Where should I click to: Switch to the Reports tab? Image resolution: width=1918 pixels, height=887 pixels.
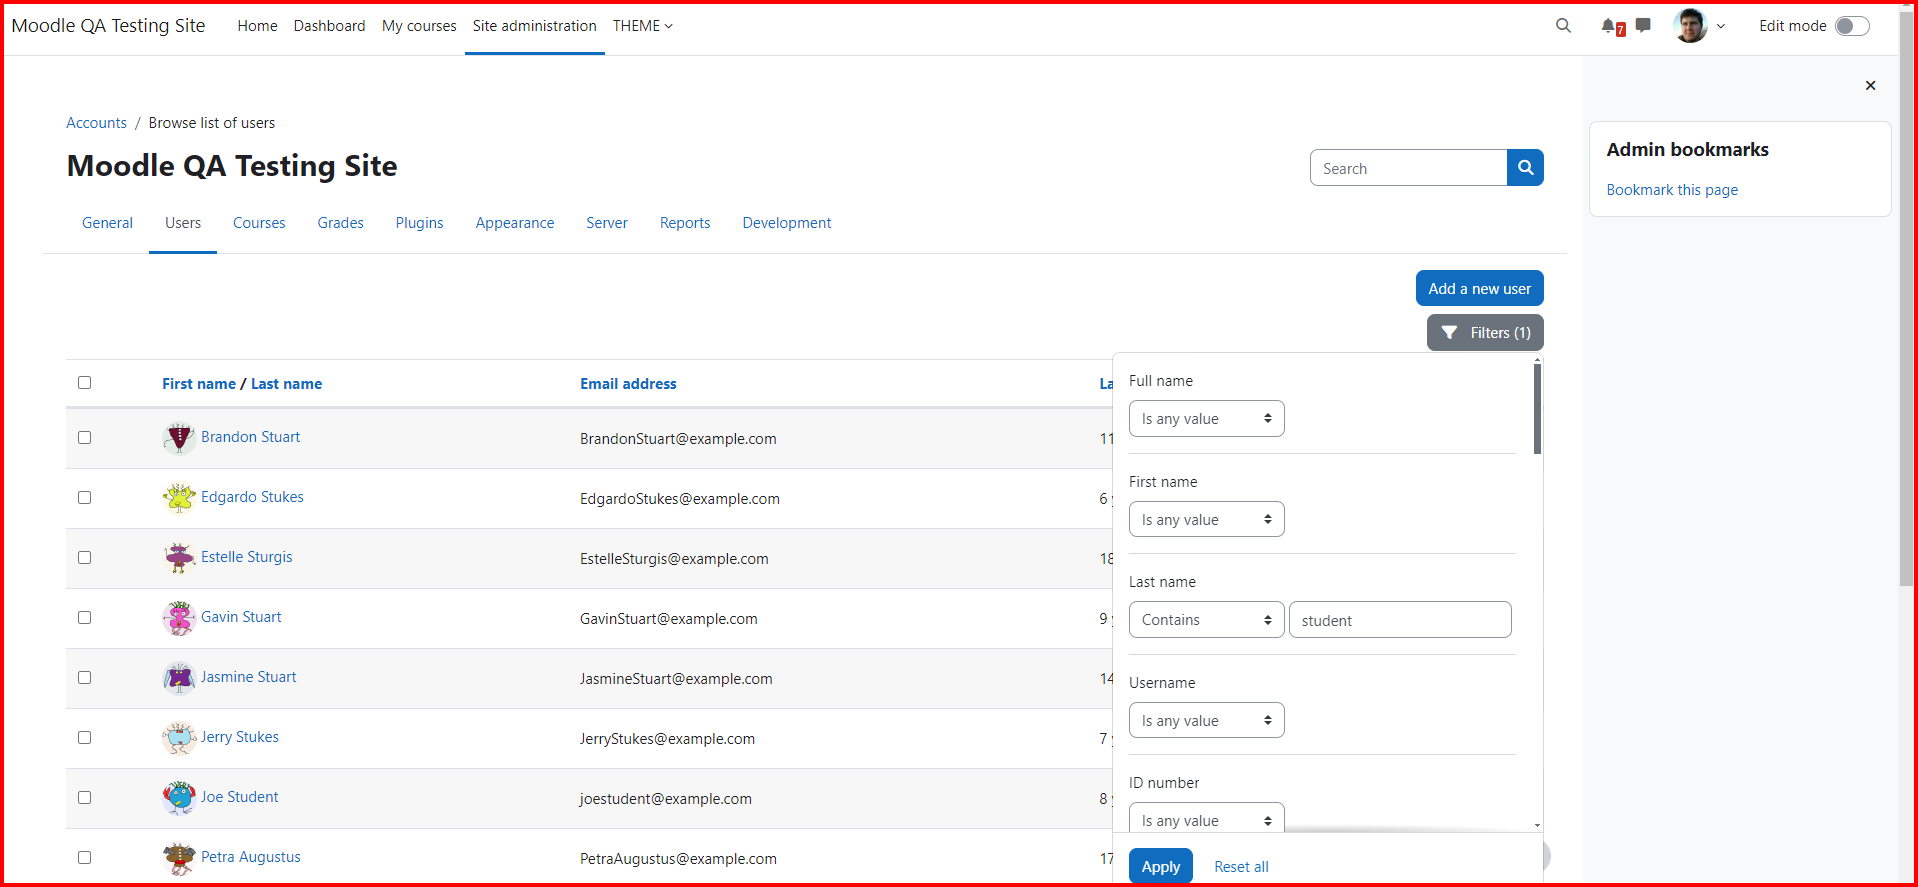[x=685, y=223]
